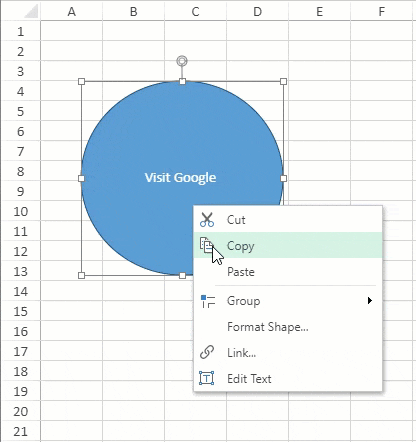Image resolution: width=416 pixels, height=442 pixels.
Task: Click the left-middle sizing handle of shape
Action: 81,178
